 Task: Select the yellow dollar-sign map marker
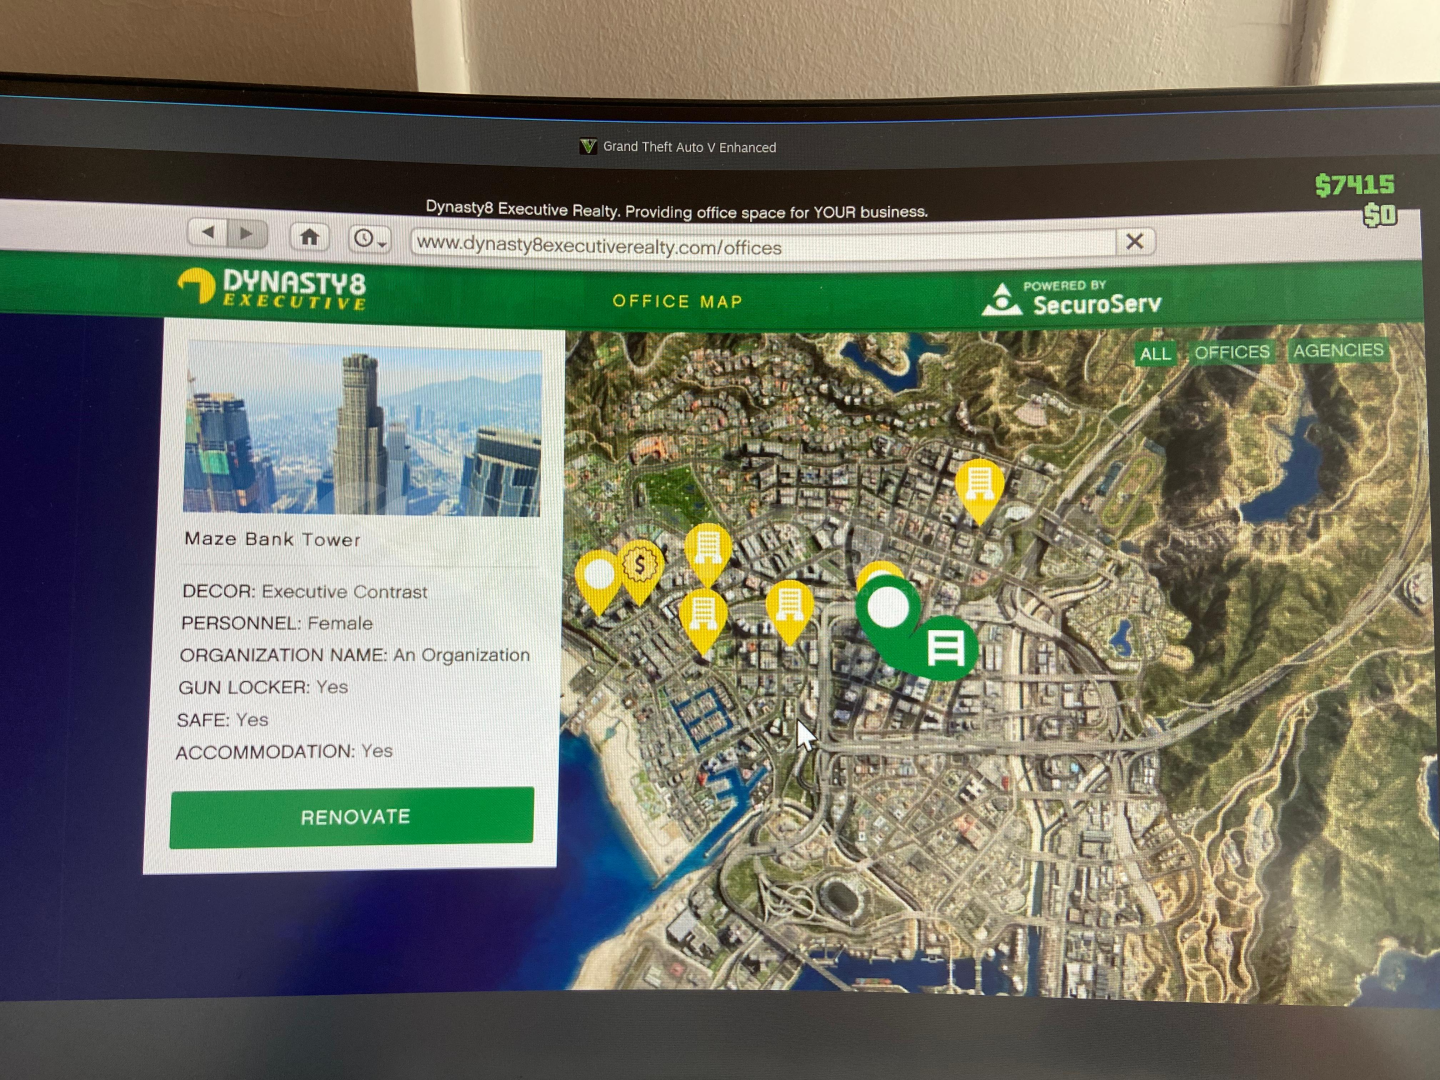640,570
